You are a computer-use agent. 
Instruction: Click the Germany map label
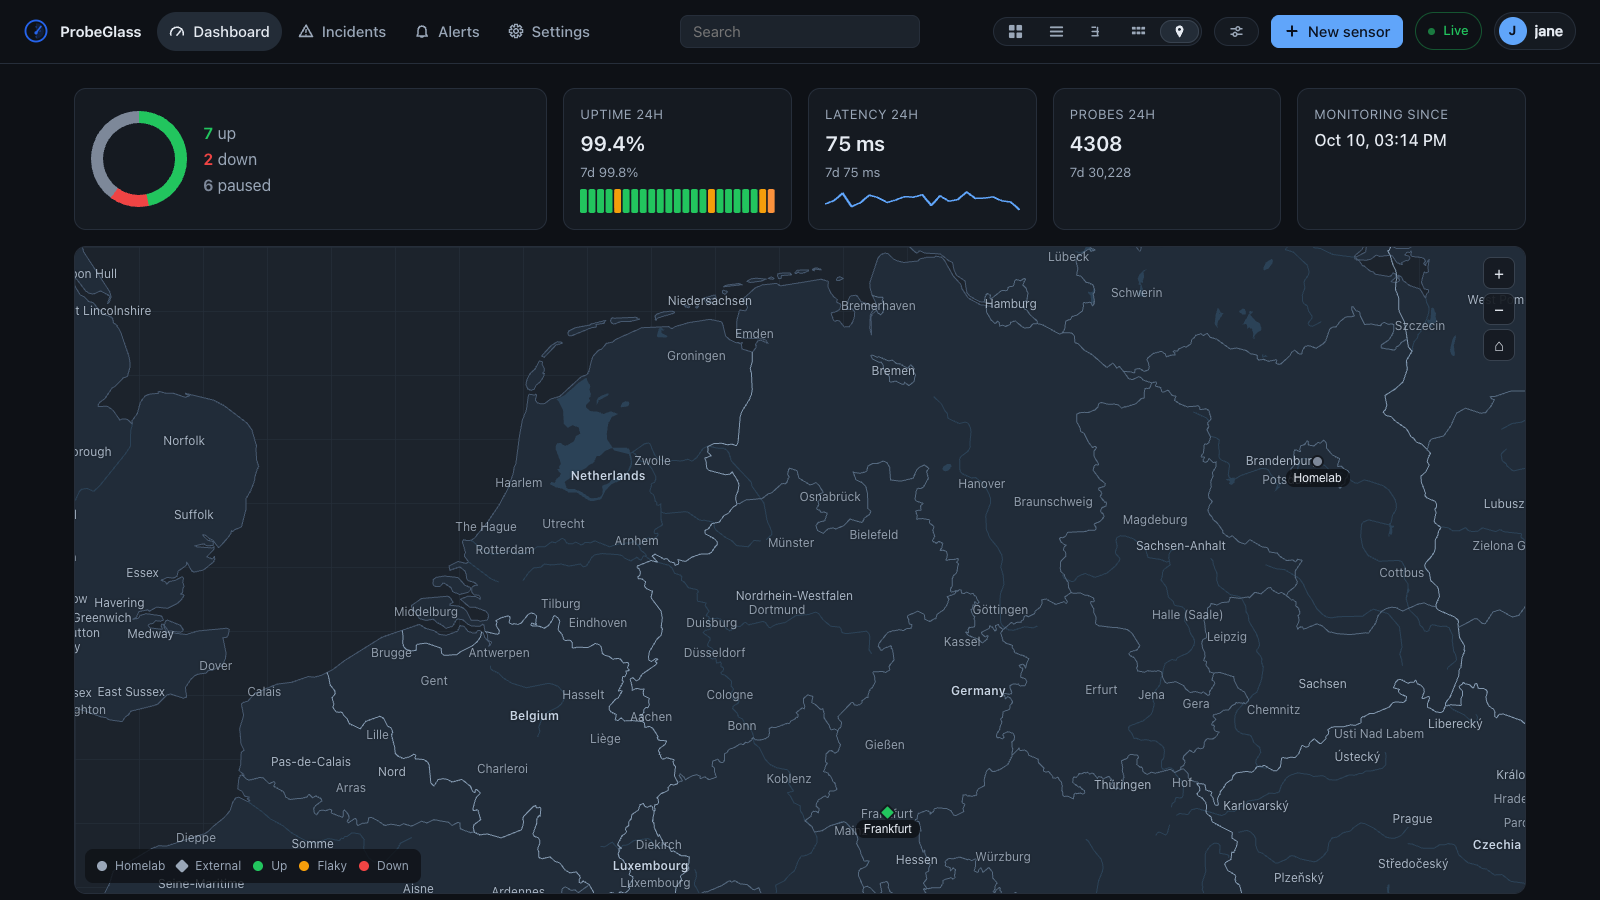[978, 691]
